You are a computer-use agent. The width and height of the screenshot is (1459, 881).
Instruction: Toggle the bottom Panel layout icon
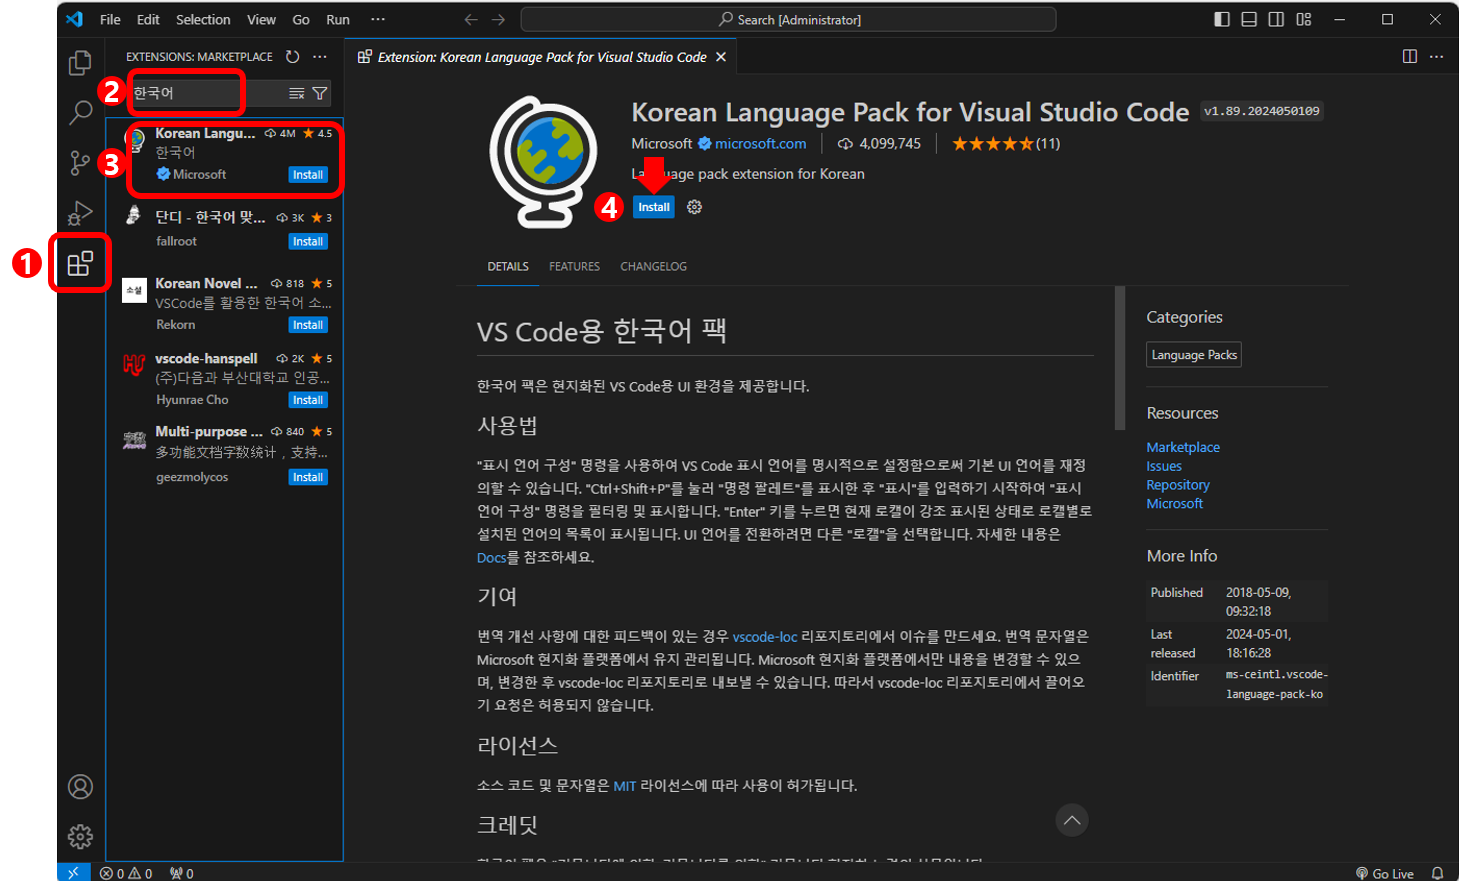tap(1249, 19)
